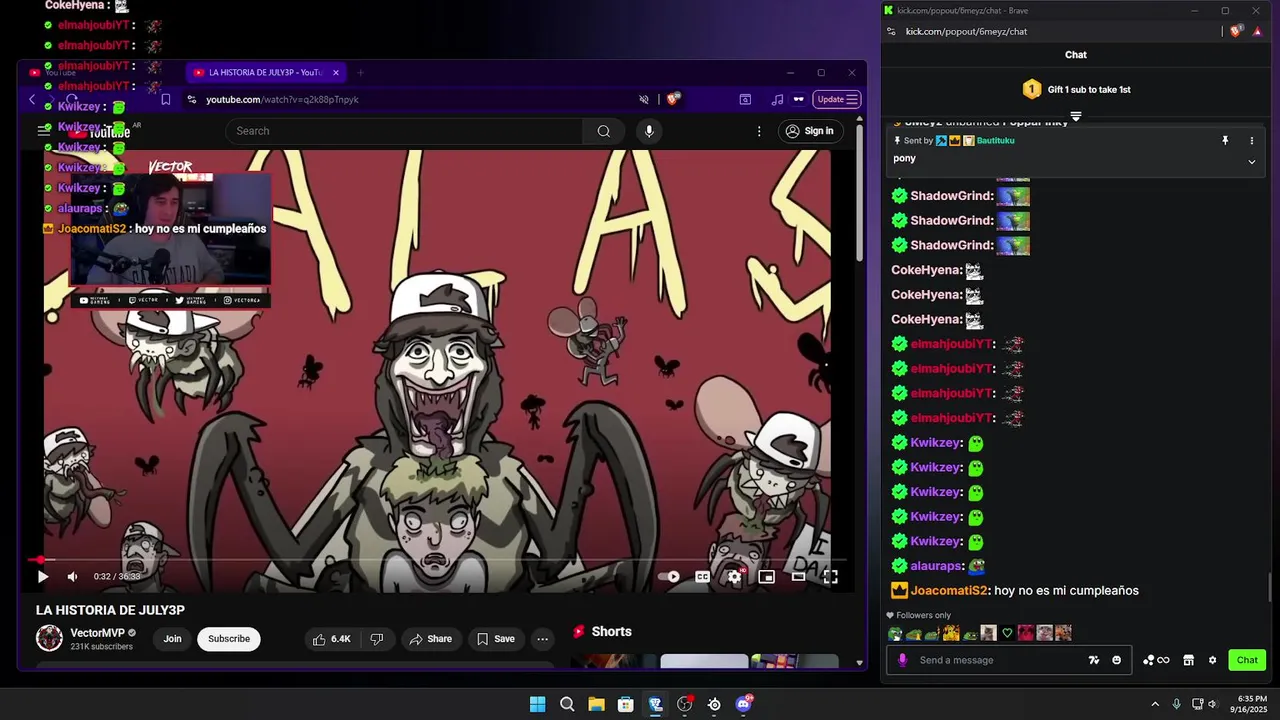Image resolution: width=1280 pixels, height=720 pixels.
Task: Like the video showing 6.4K
Action: pos(331,639)
